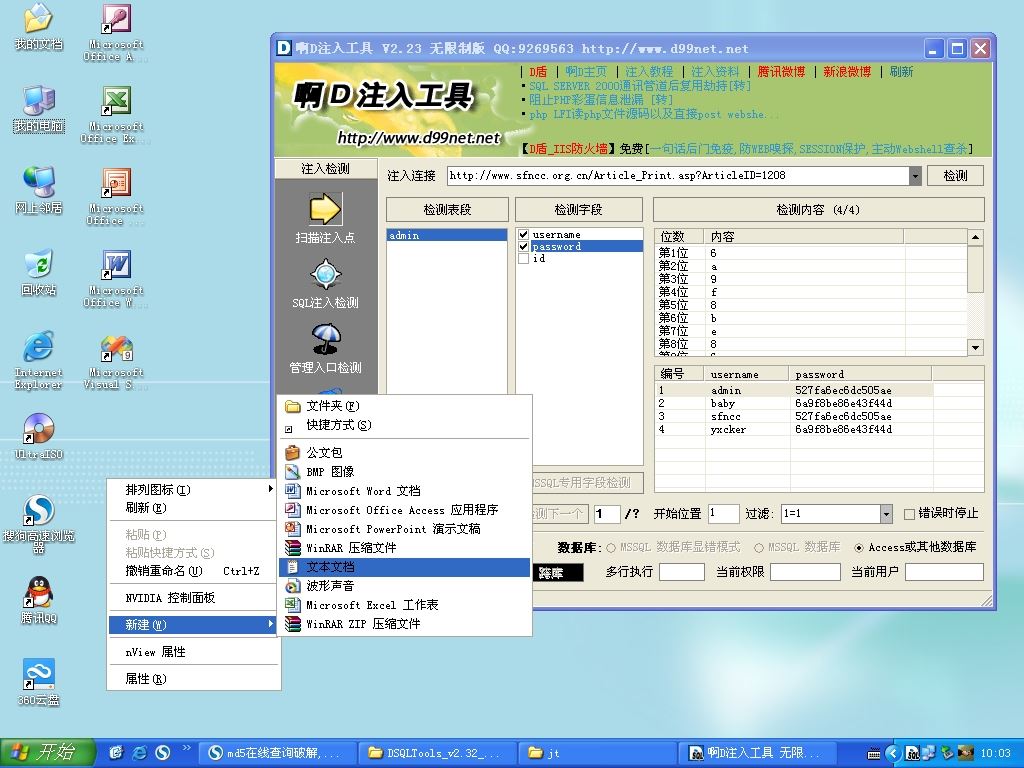
Task: Open the 管理入口检测 umbrella icon
Action: [325, 340]
